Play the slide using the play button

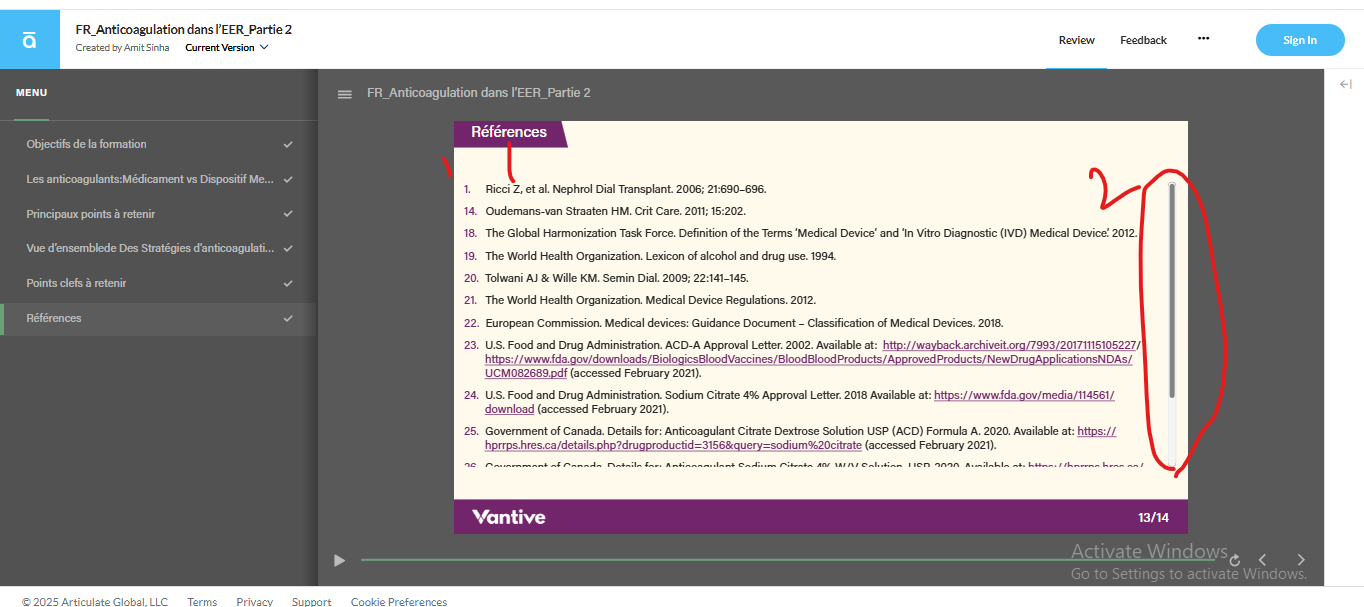click(x=339, y=560)
